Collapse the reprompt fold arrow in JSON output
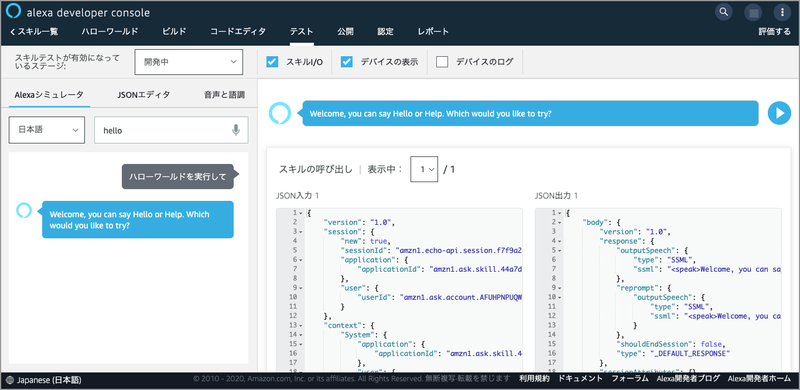800x390 pixels. (x=560, y=287)
